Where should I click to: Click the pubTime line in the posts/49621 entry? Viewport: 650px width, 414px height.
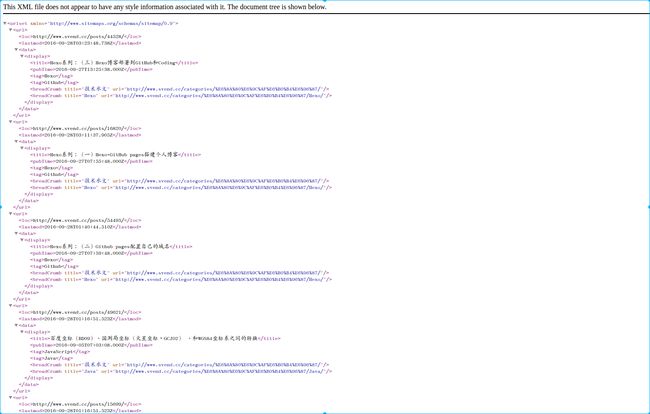(91, 346)
